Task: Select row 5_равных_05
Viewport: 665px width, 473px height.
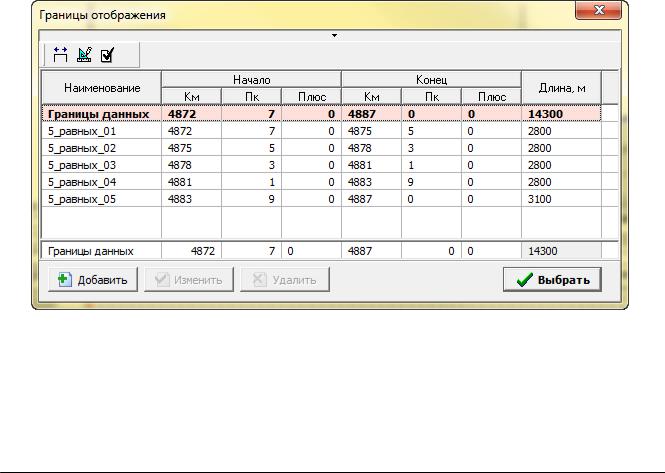Action: point(321,199)
